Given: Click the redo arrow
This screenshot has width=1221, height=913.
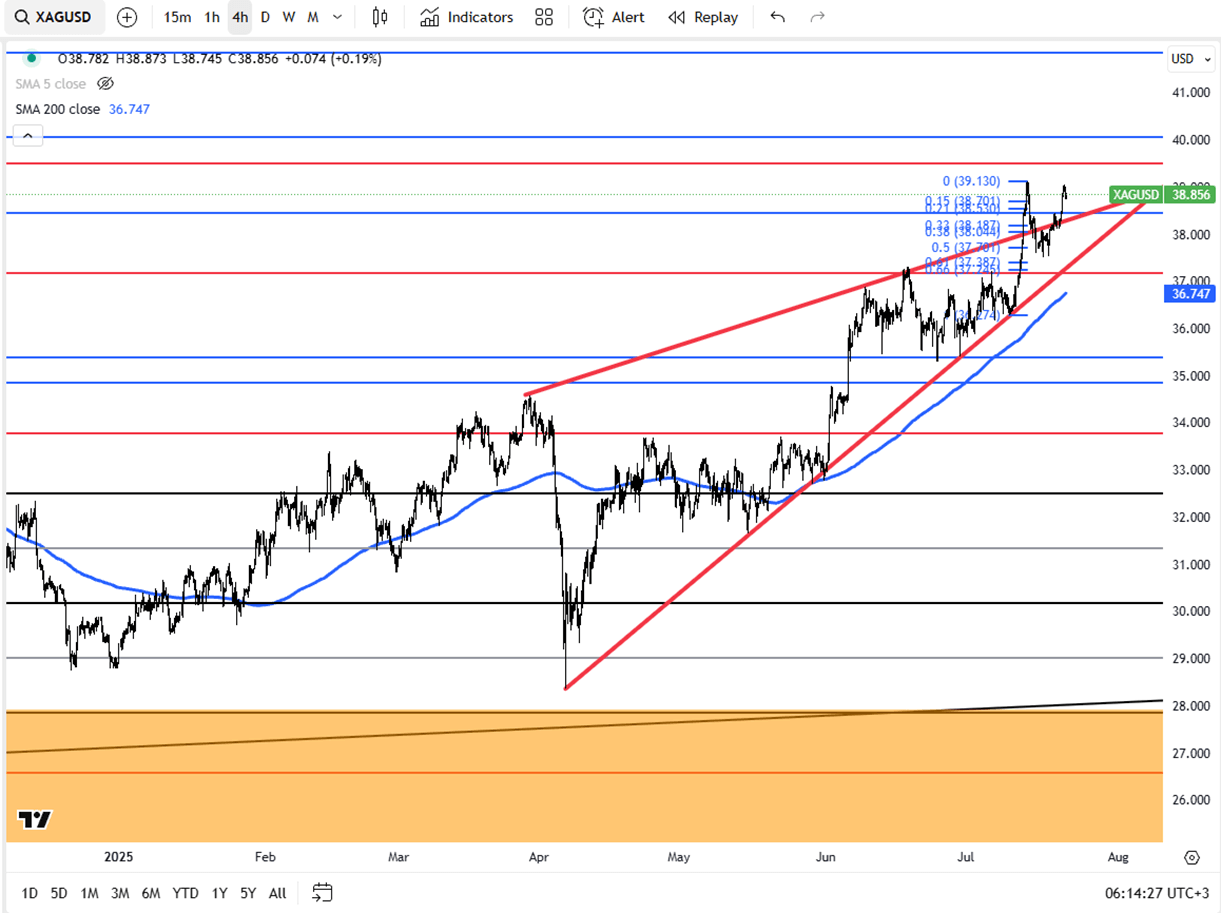Looking at the screenshot, I should click(817, 17).
